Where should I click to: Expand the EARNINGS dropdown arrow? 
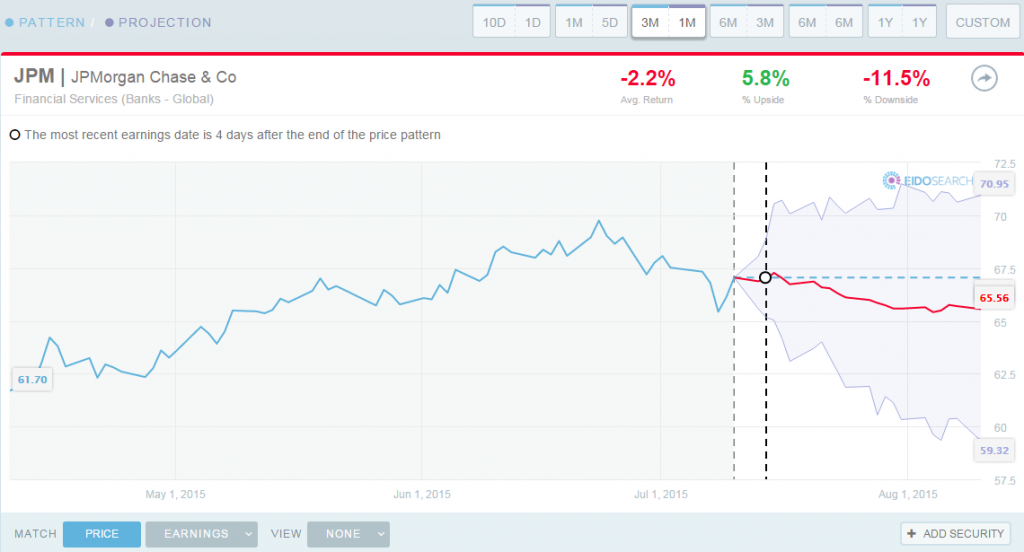[x=248, y=534]
